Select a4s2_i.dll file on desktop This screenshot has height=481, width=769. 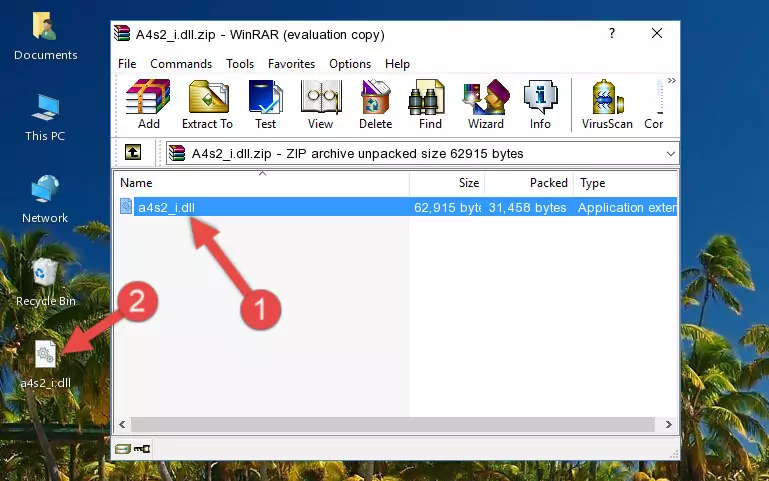[x=46, y=364]
